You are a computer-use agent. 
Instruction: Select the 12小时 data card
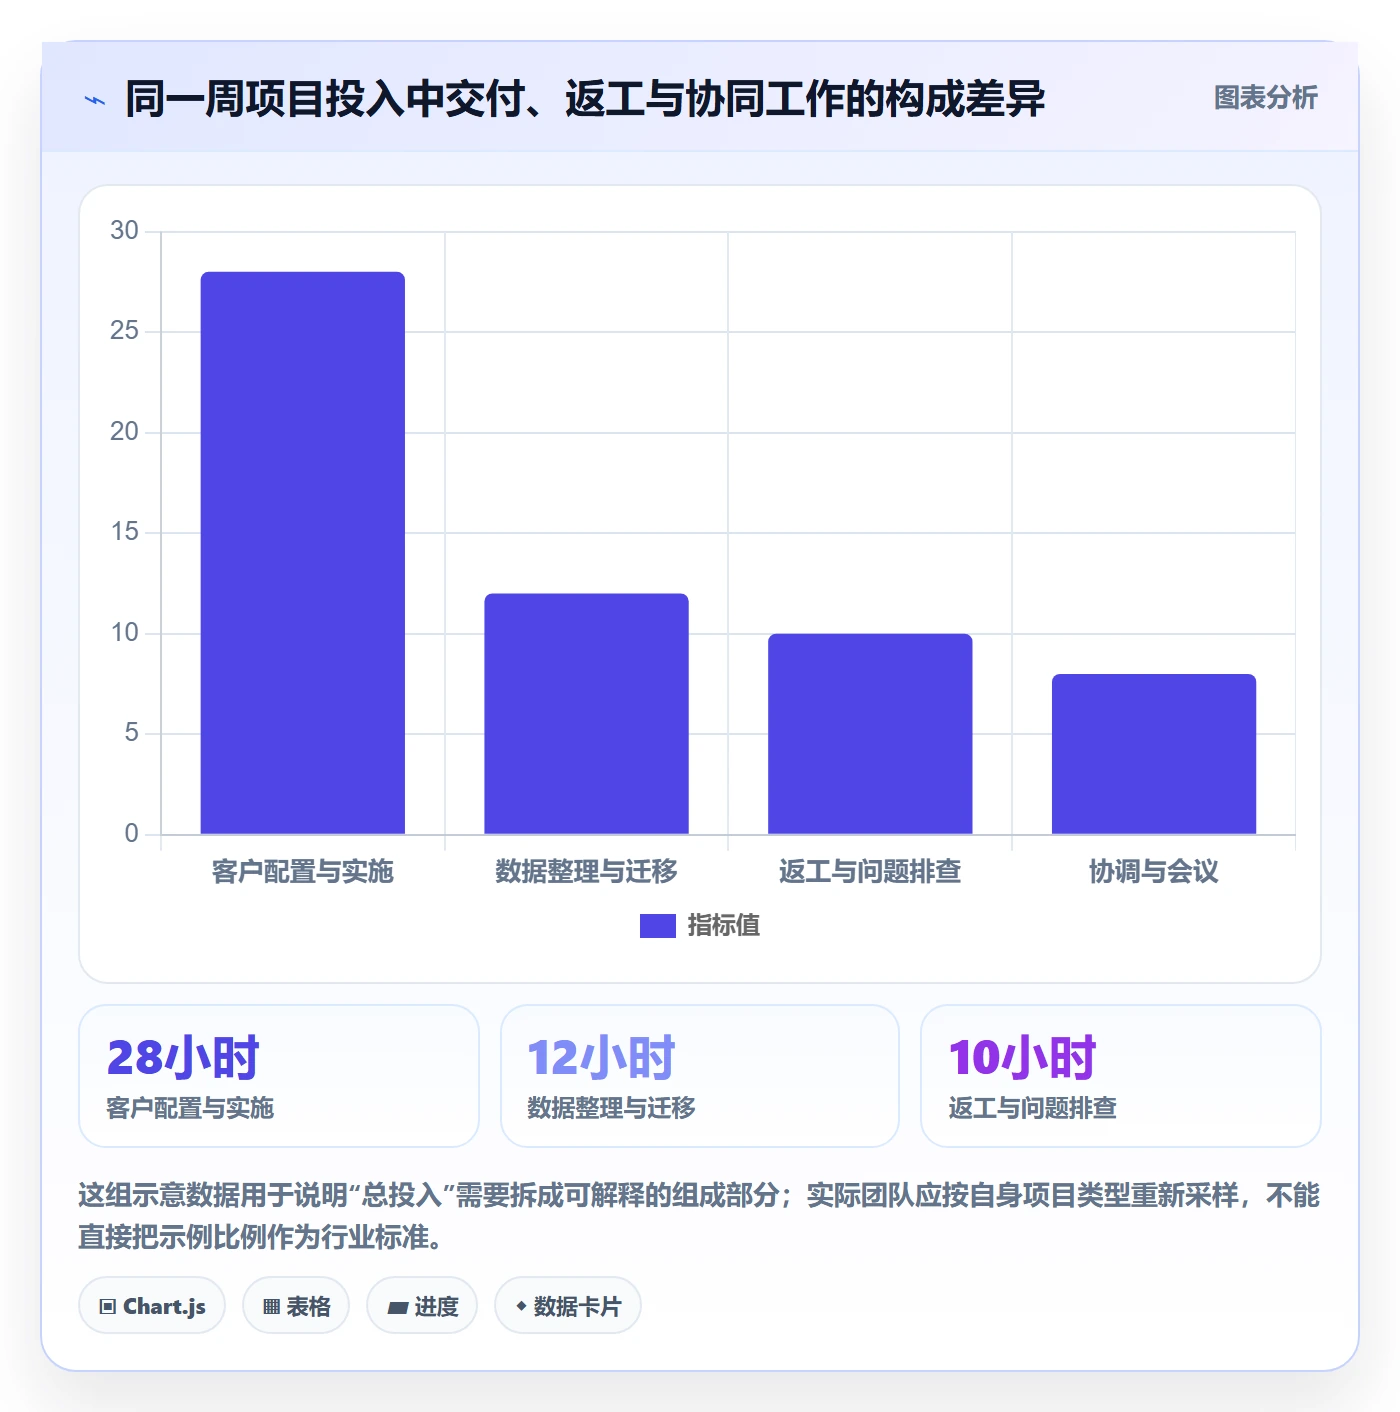(x=700, y=1076)
